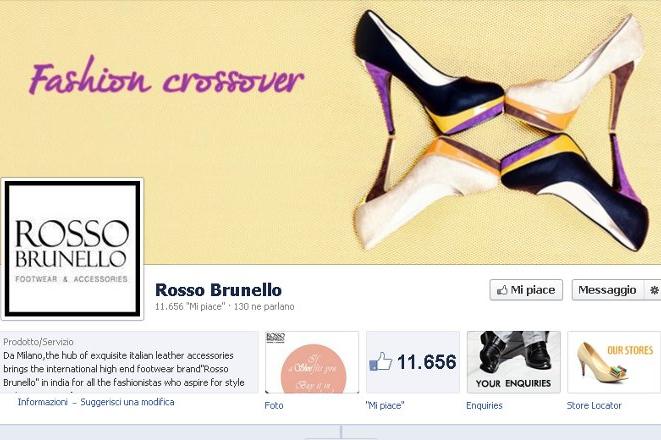This screenshot has width=661, height=440.
Task: Open the Informazioni link
Action: tap(43, 402)
